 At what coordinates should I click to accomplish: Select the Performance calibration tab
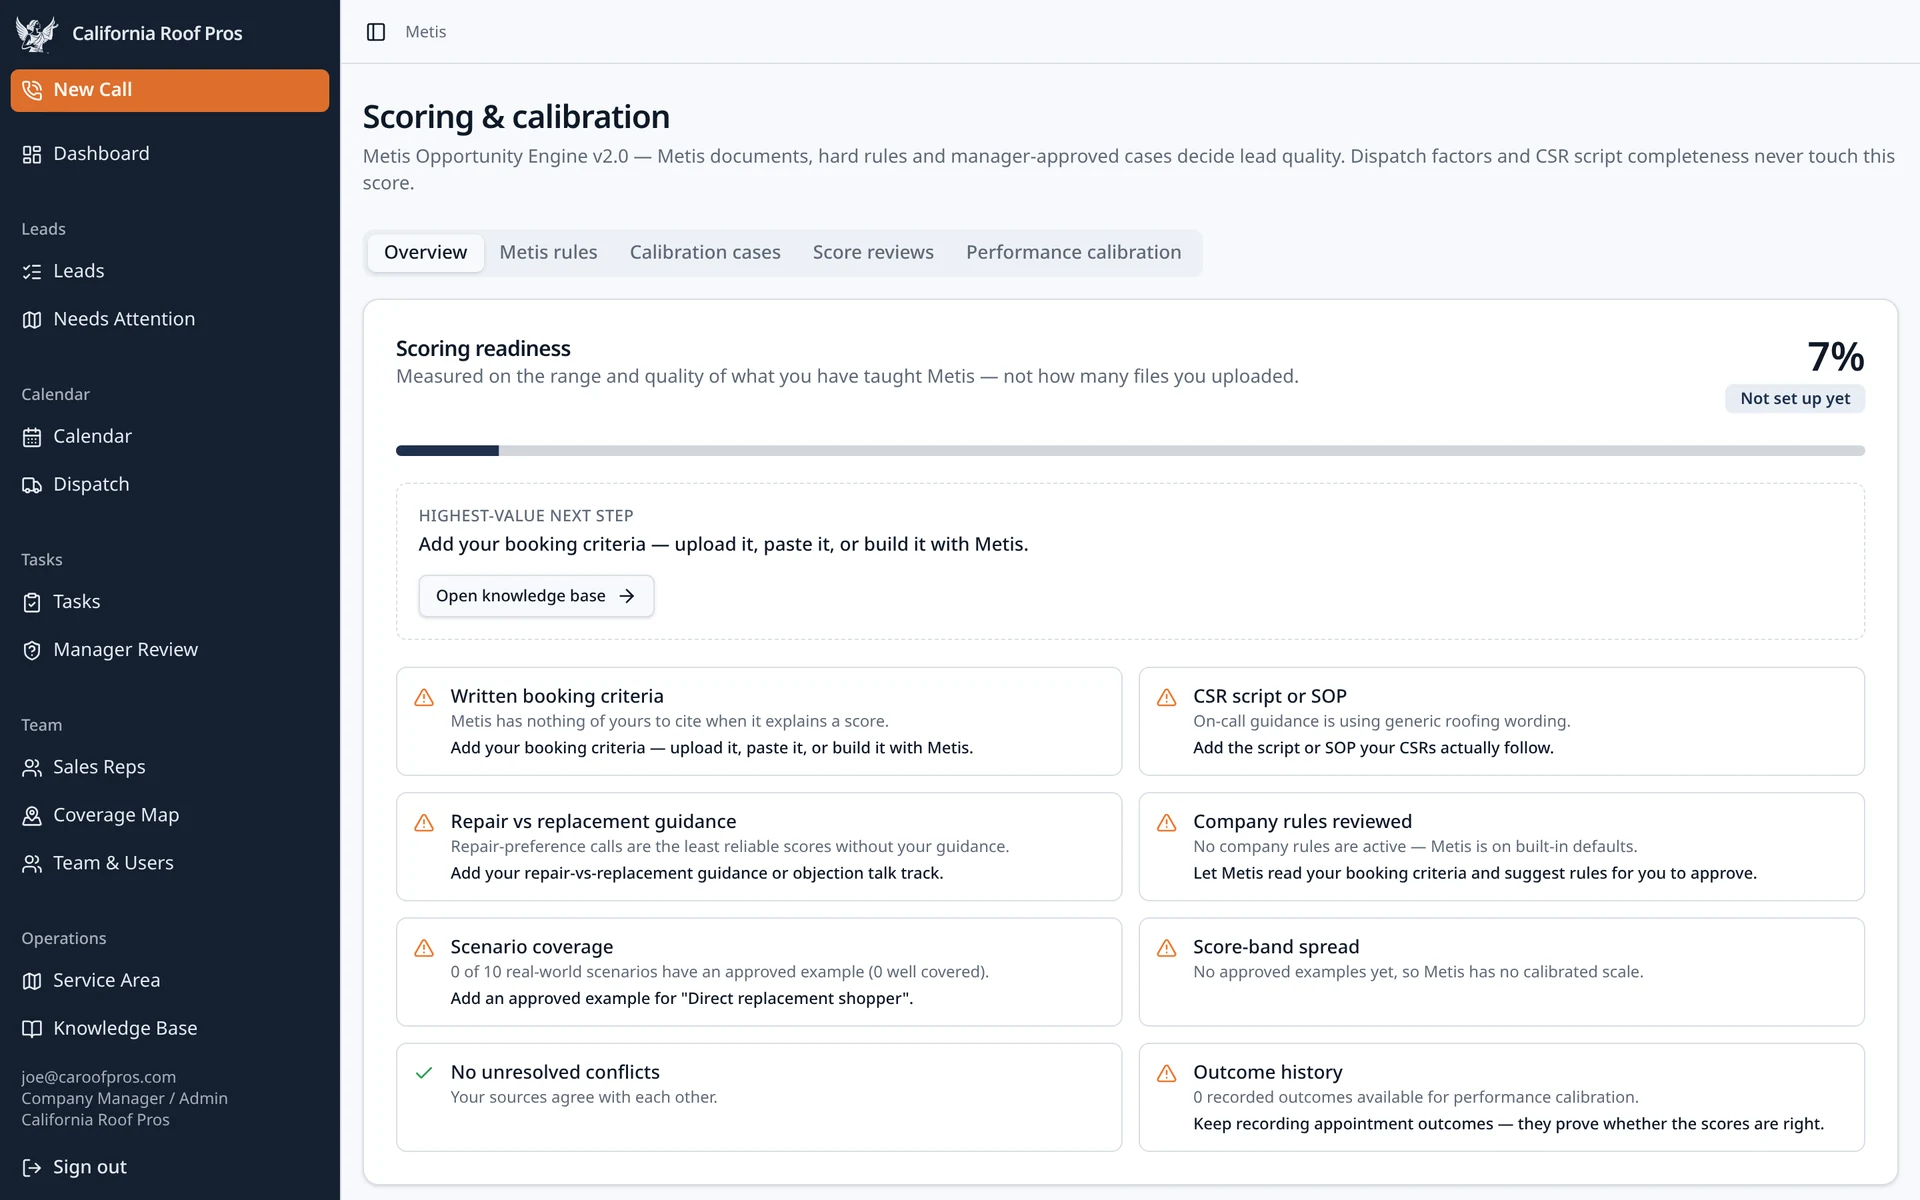coord(1073,253)
